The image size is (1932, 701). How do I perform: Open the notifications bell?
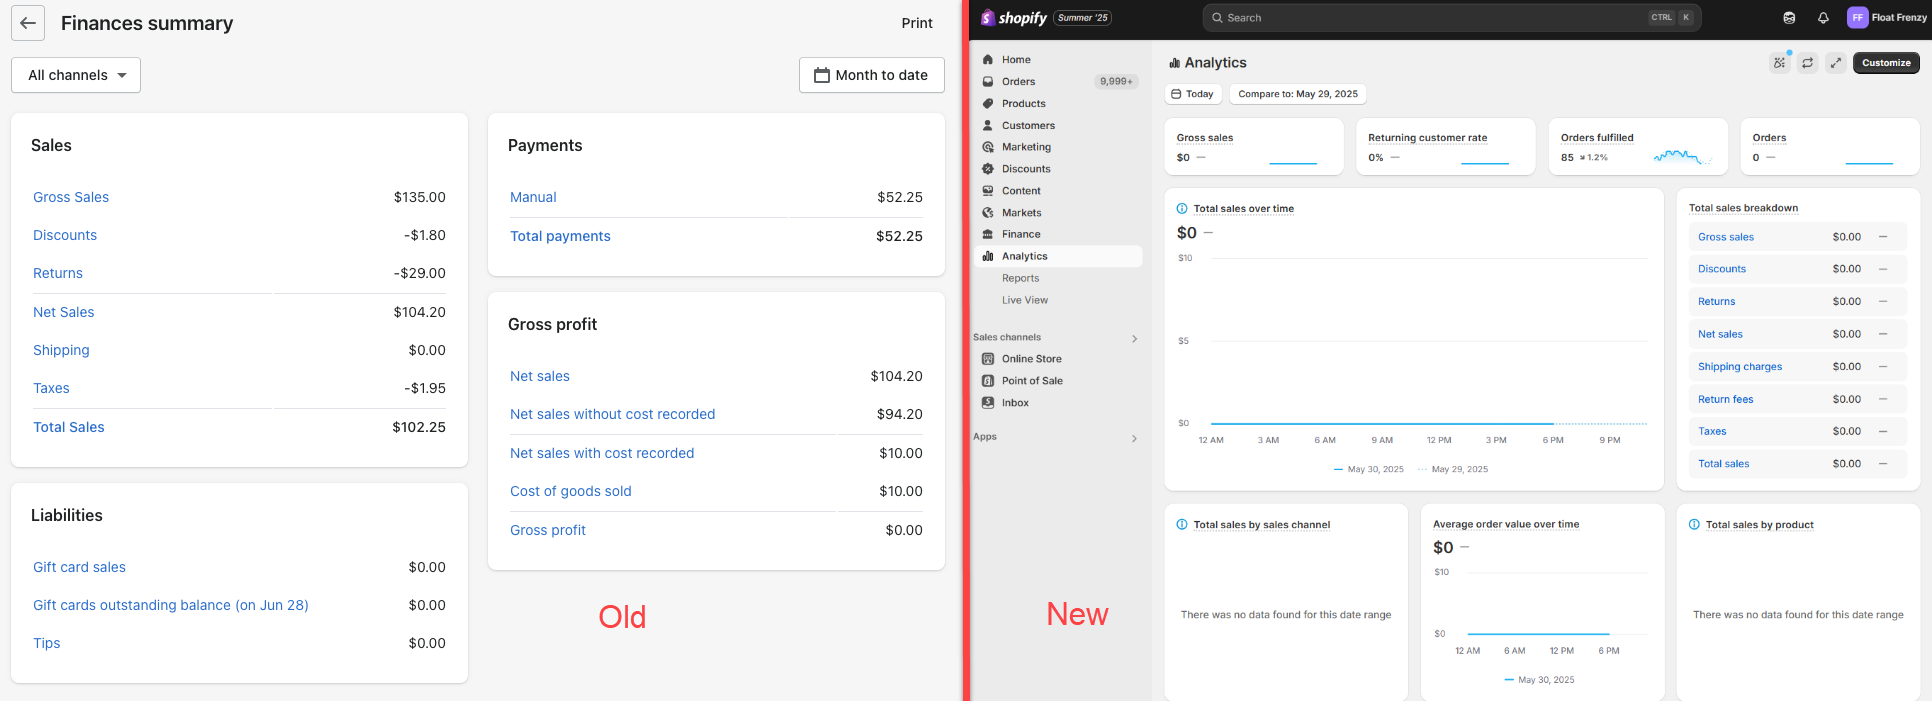pos(1823,18)
